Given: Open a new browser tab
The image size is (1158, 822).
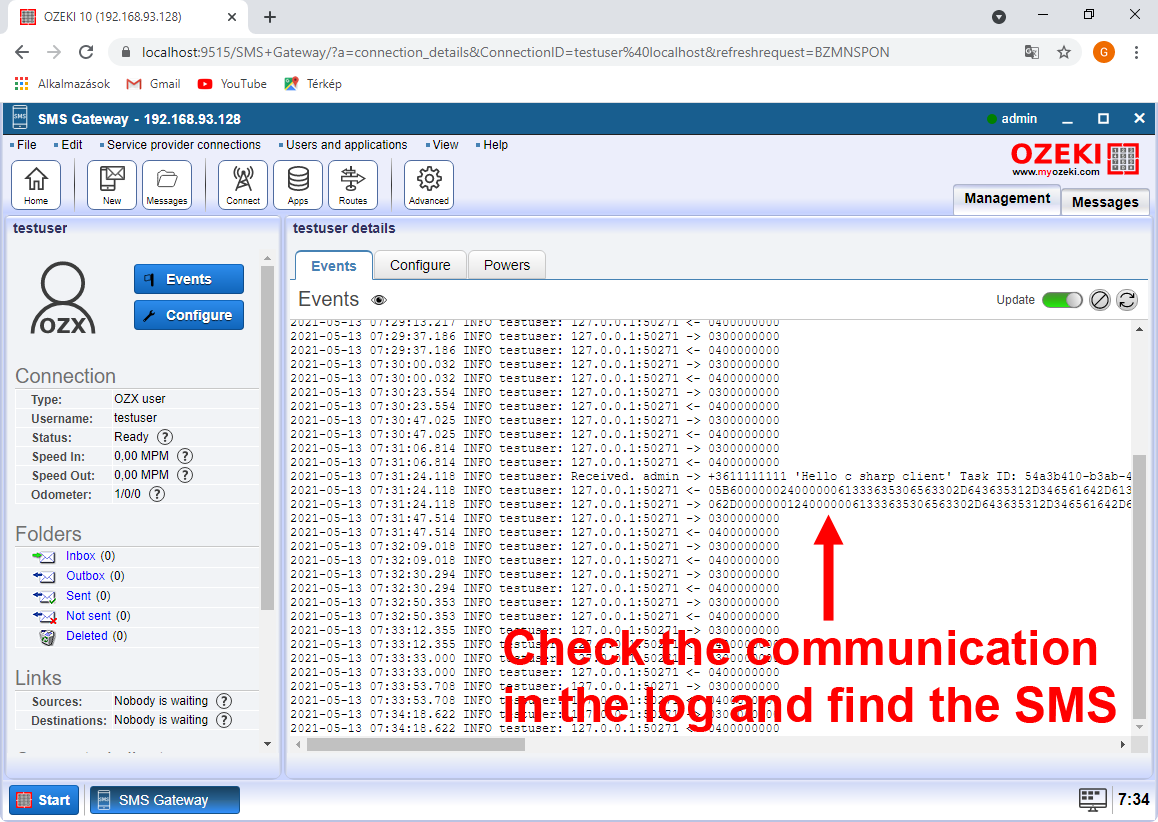Looking at the screenshot, I should pos(270,17).
